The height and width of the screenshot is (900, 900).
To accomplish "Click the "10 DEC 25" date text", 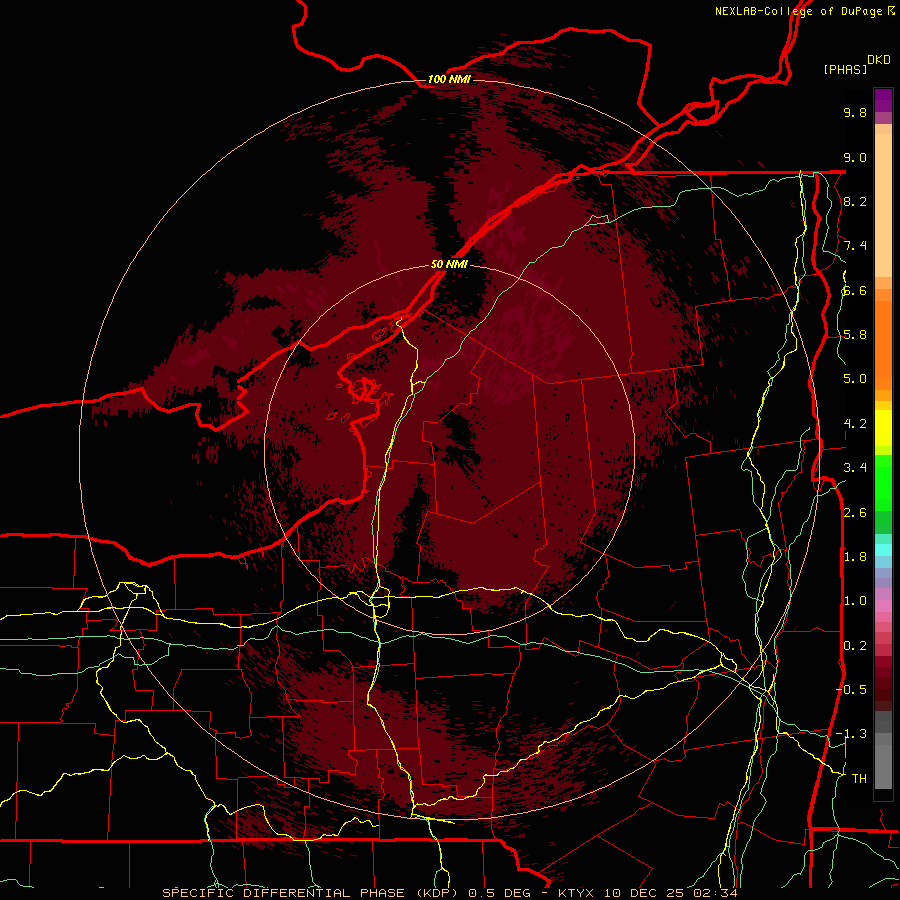I will coord(645,893).
